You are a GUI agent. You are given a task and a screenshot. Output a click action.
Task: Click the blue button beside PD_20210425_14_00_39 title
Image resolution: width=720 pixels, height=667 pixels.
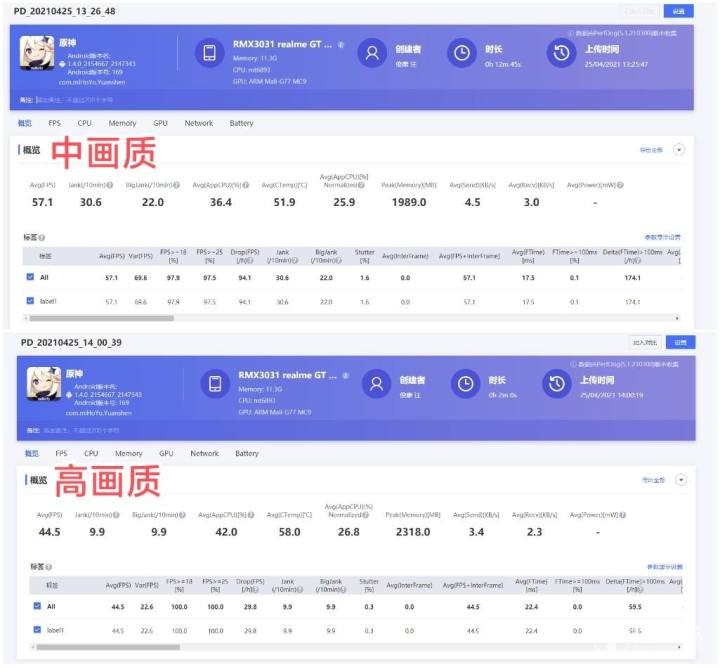point(680,342)
